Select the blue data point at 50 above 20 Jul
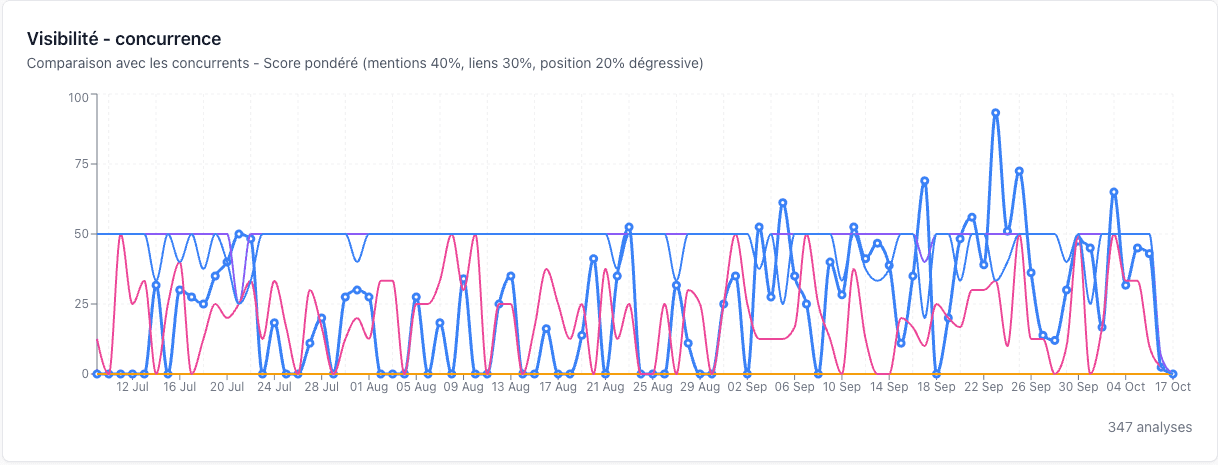This screenshot has height=465, width=1218. coord(238,234)
